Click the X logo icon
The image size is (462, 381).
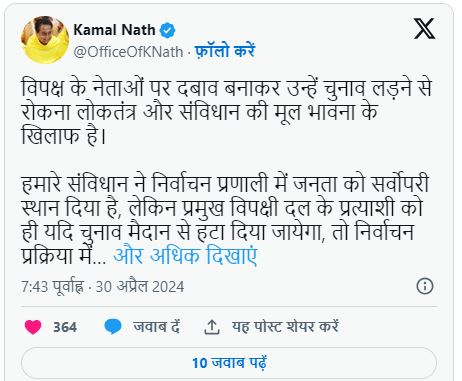coord(424,29)
